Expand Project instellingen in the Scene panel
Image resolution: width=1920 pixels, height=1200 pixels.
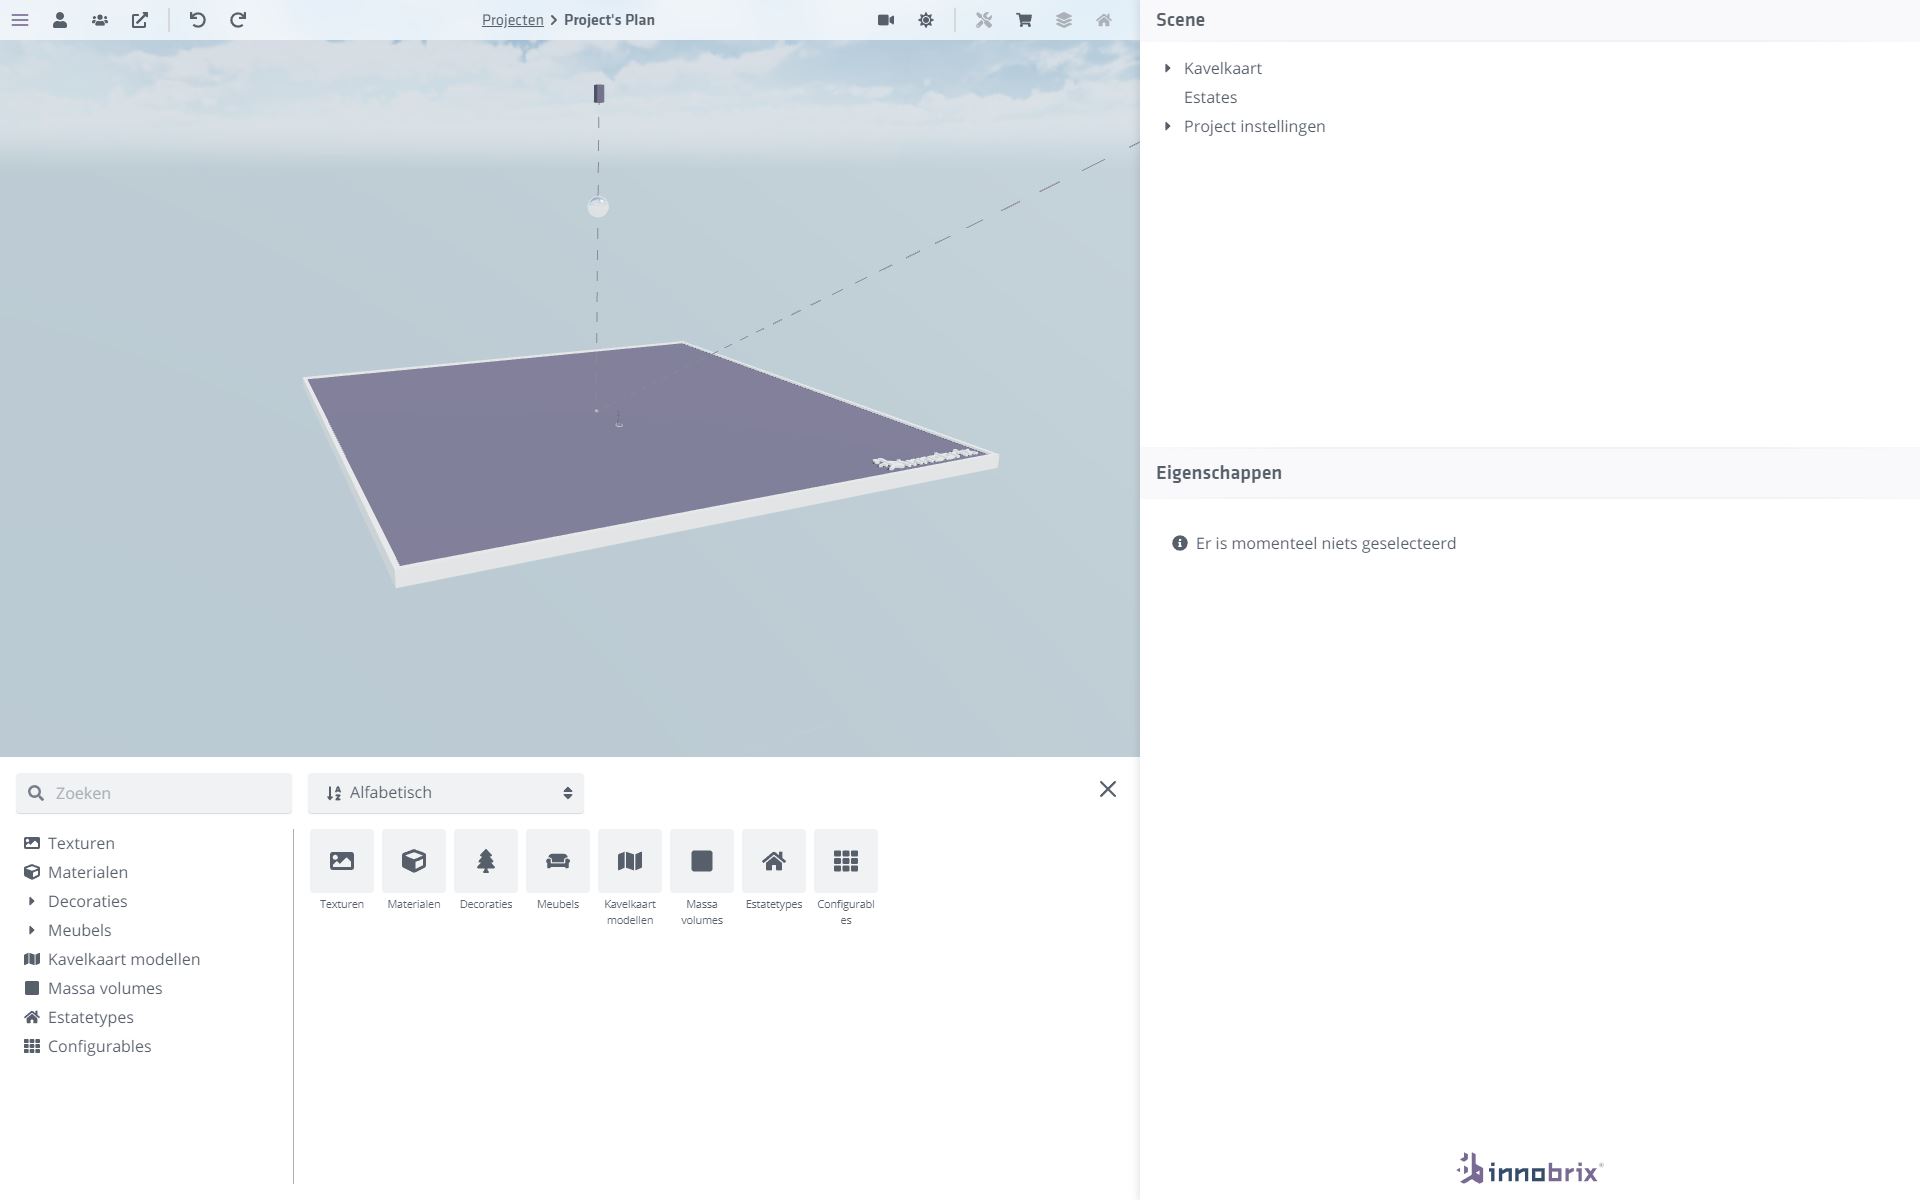[x=1167, y=126]
